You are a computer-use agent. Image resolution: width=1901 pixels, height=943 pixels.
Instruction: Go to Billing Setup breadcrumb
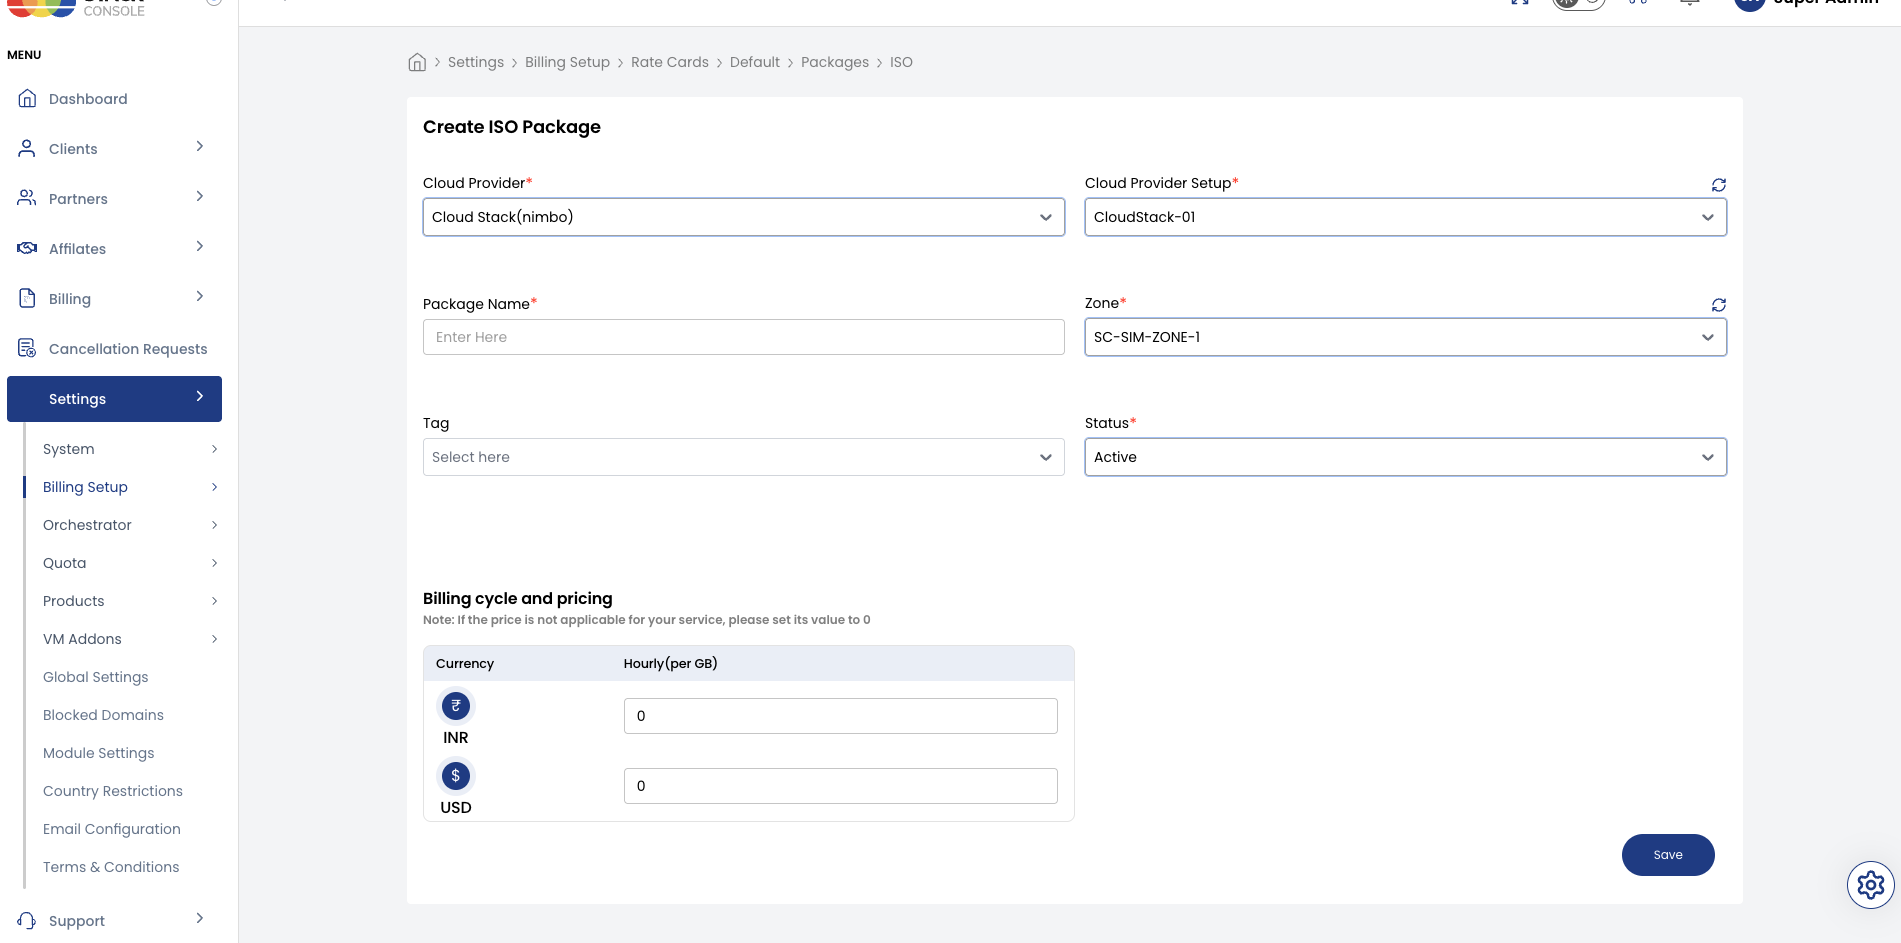567,62
